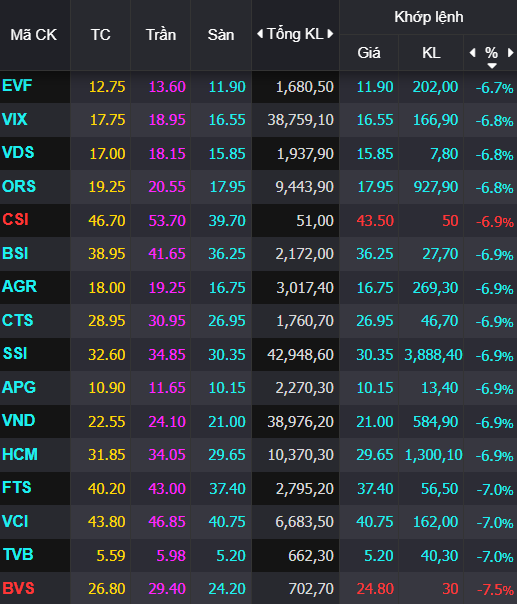Image resolution: width=517 pixels, height=604 pixels.
Task: Open the HCM stock symbol
Action: click(x=20, y=454)
